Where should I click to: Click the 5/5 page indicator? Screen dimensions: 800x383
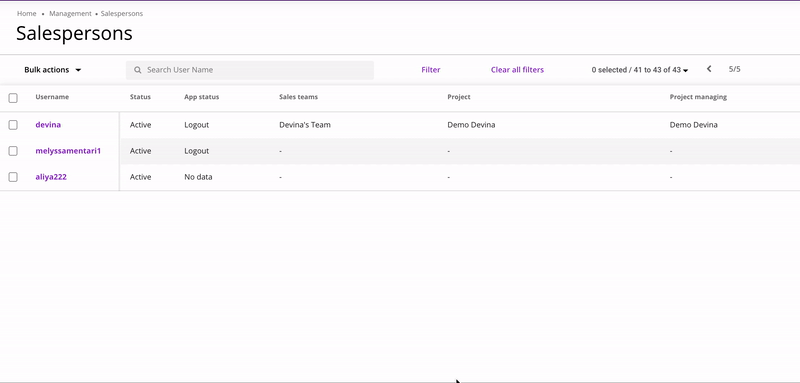tap(735, 69)
